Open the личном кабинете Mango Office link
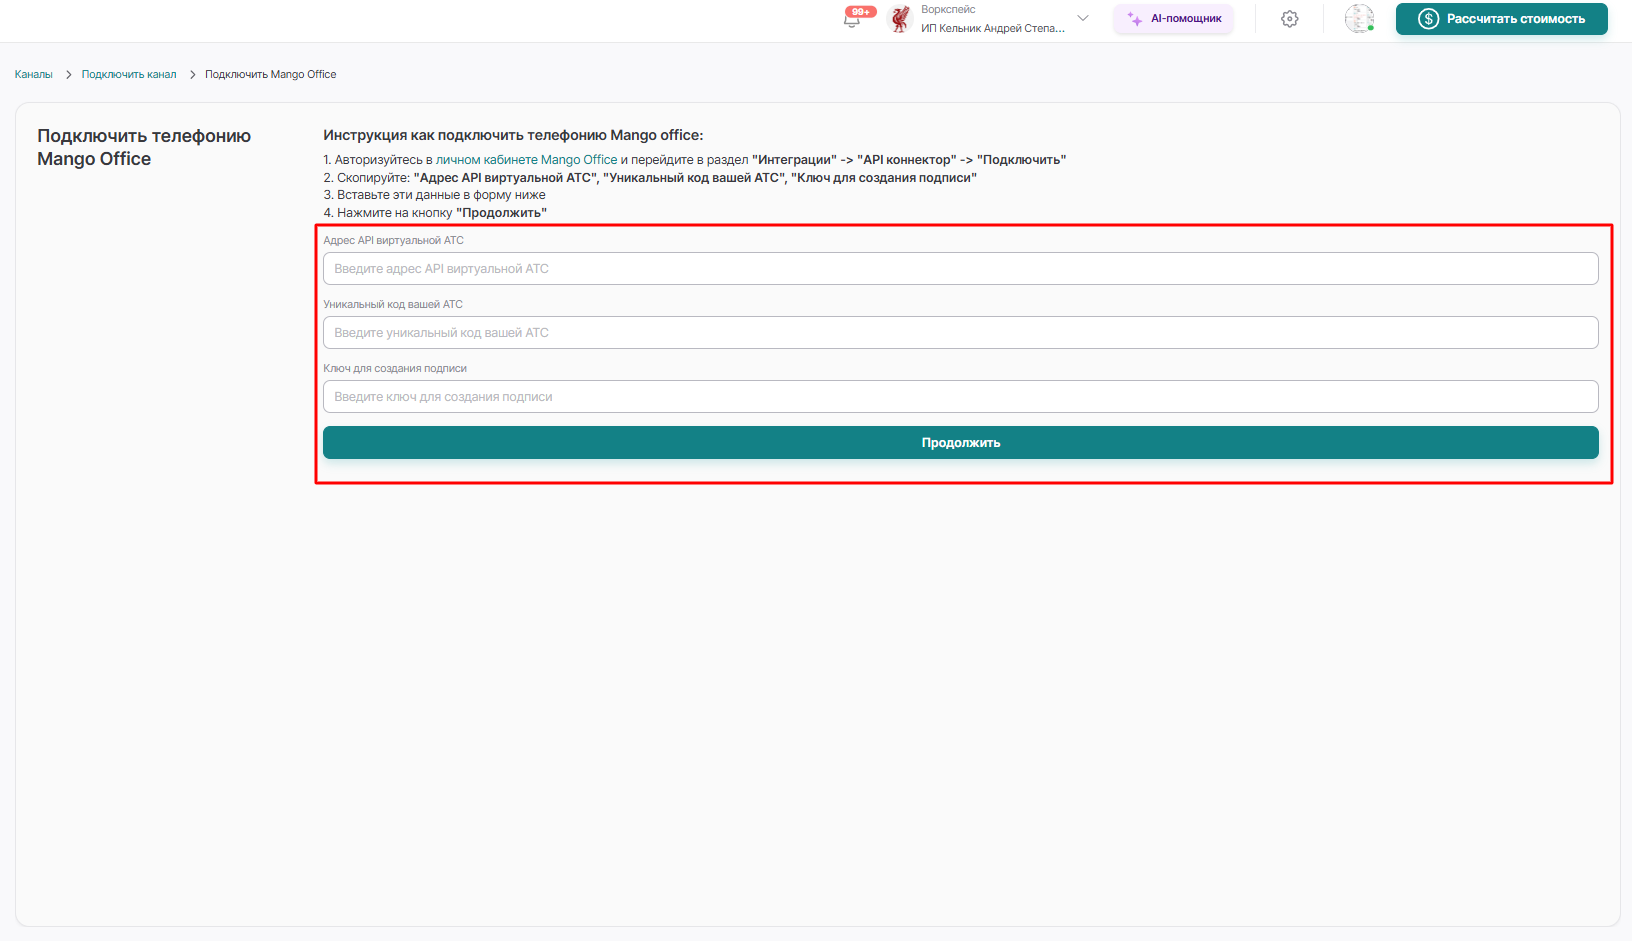 tap(527, 160)
